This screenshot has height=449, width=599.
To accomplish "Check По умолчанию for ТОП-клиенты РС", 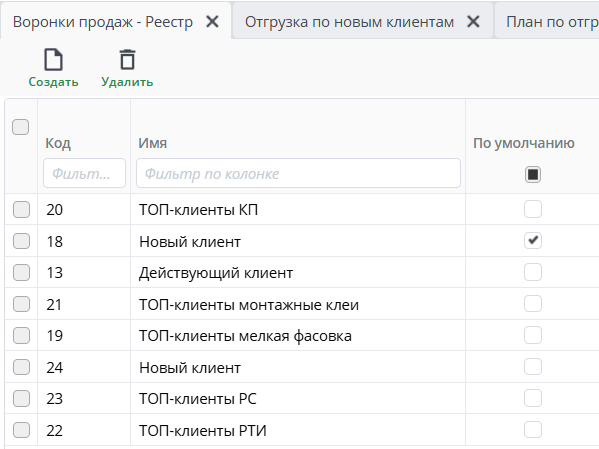I will (x=533, y=398).
